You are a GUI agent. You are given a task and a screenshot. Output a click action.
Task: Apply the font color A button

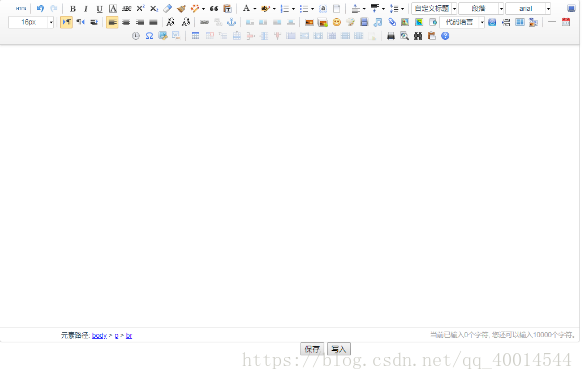tap(246, 9)
